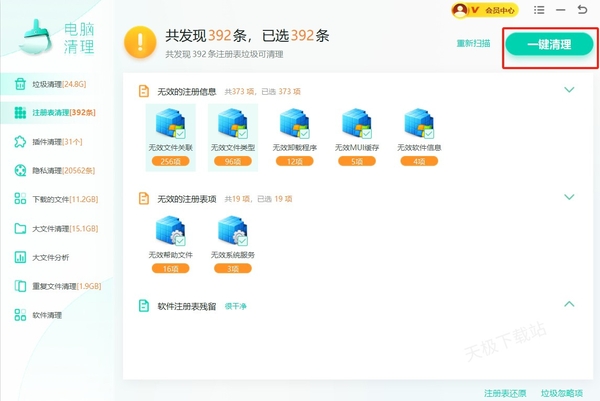Click the 下载的文件 sidebar icon
The image size is (600, 401).
[20, 199]
